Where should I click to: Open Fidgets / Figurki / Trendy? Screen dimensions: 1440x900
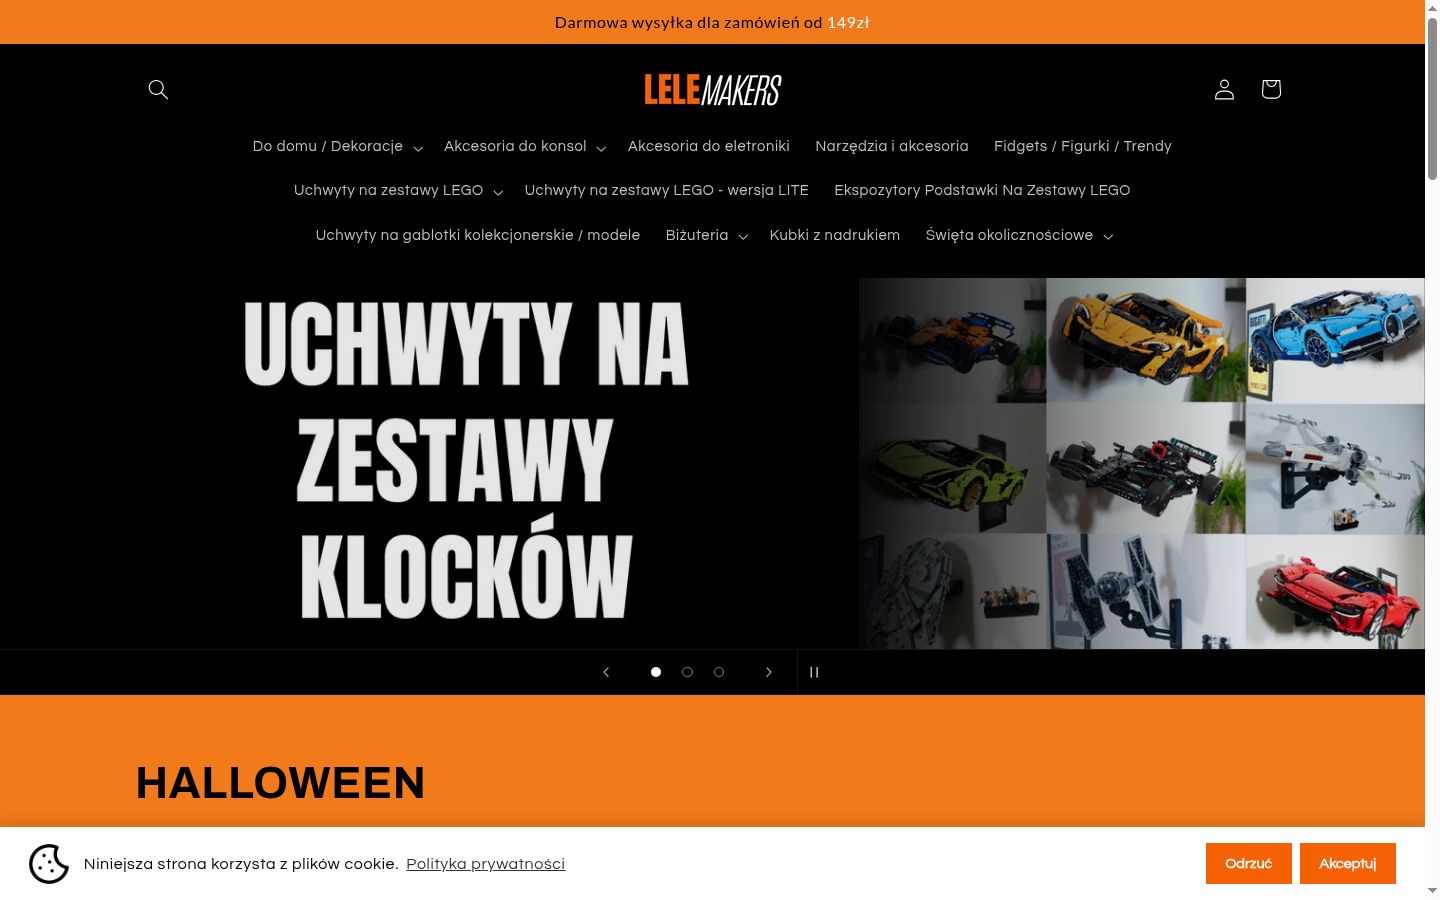(1083, 146)
